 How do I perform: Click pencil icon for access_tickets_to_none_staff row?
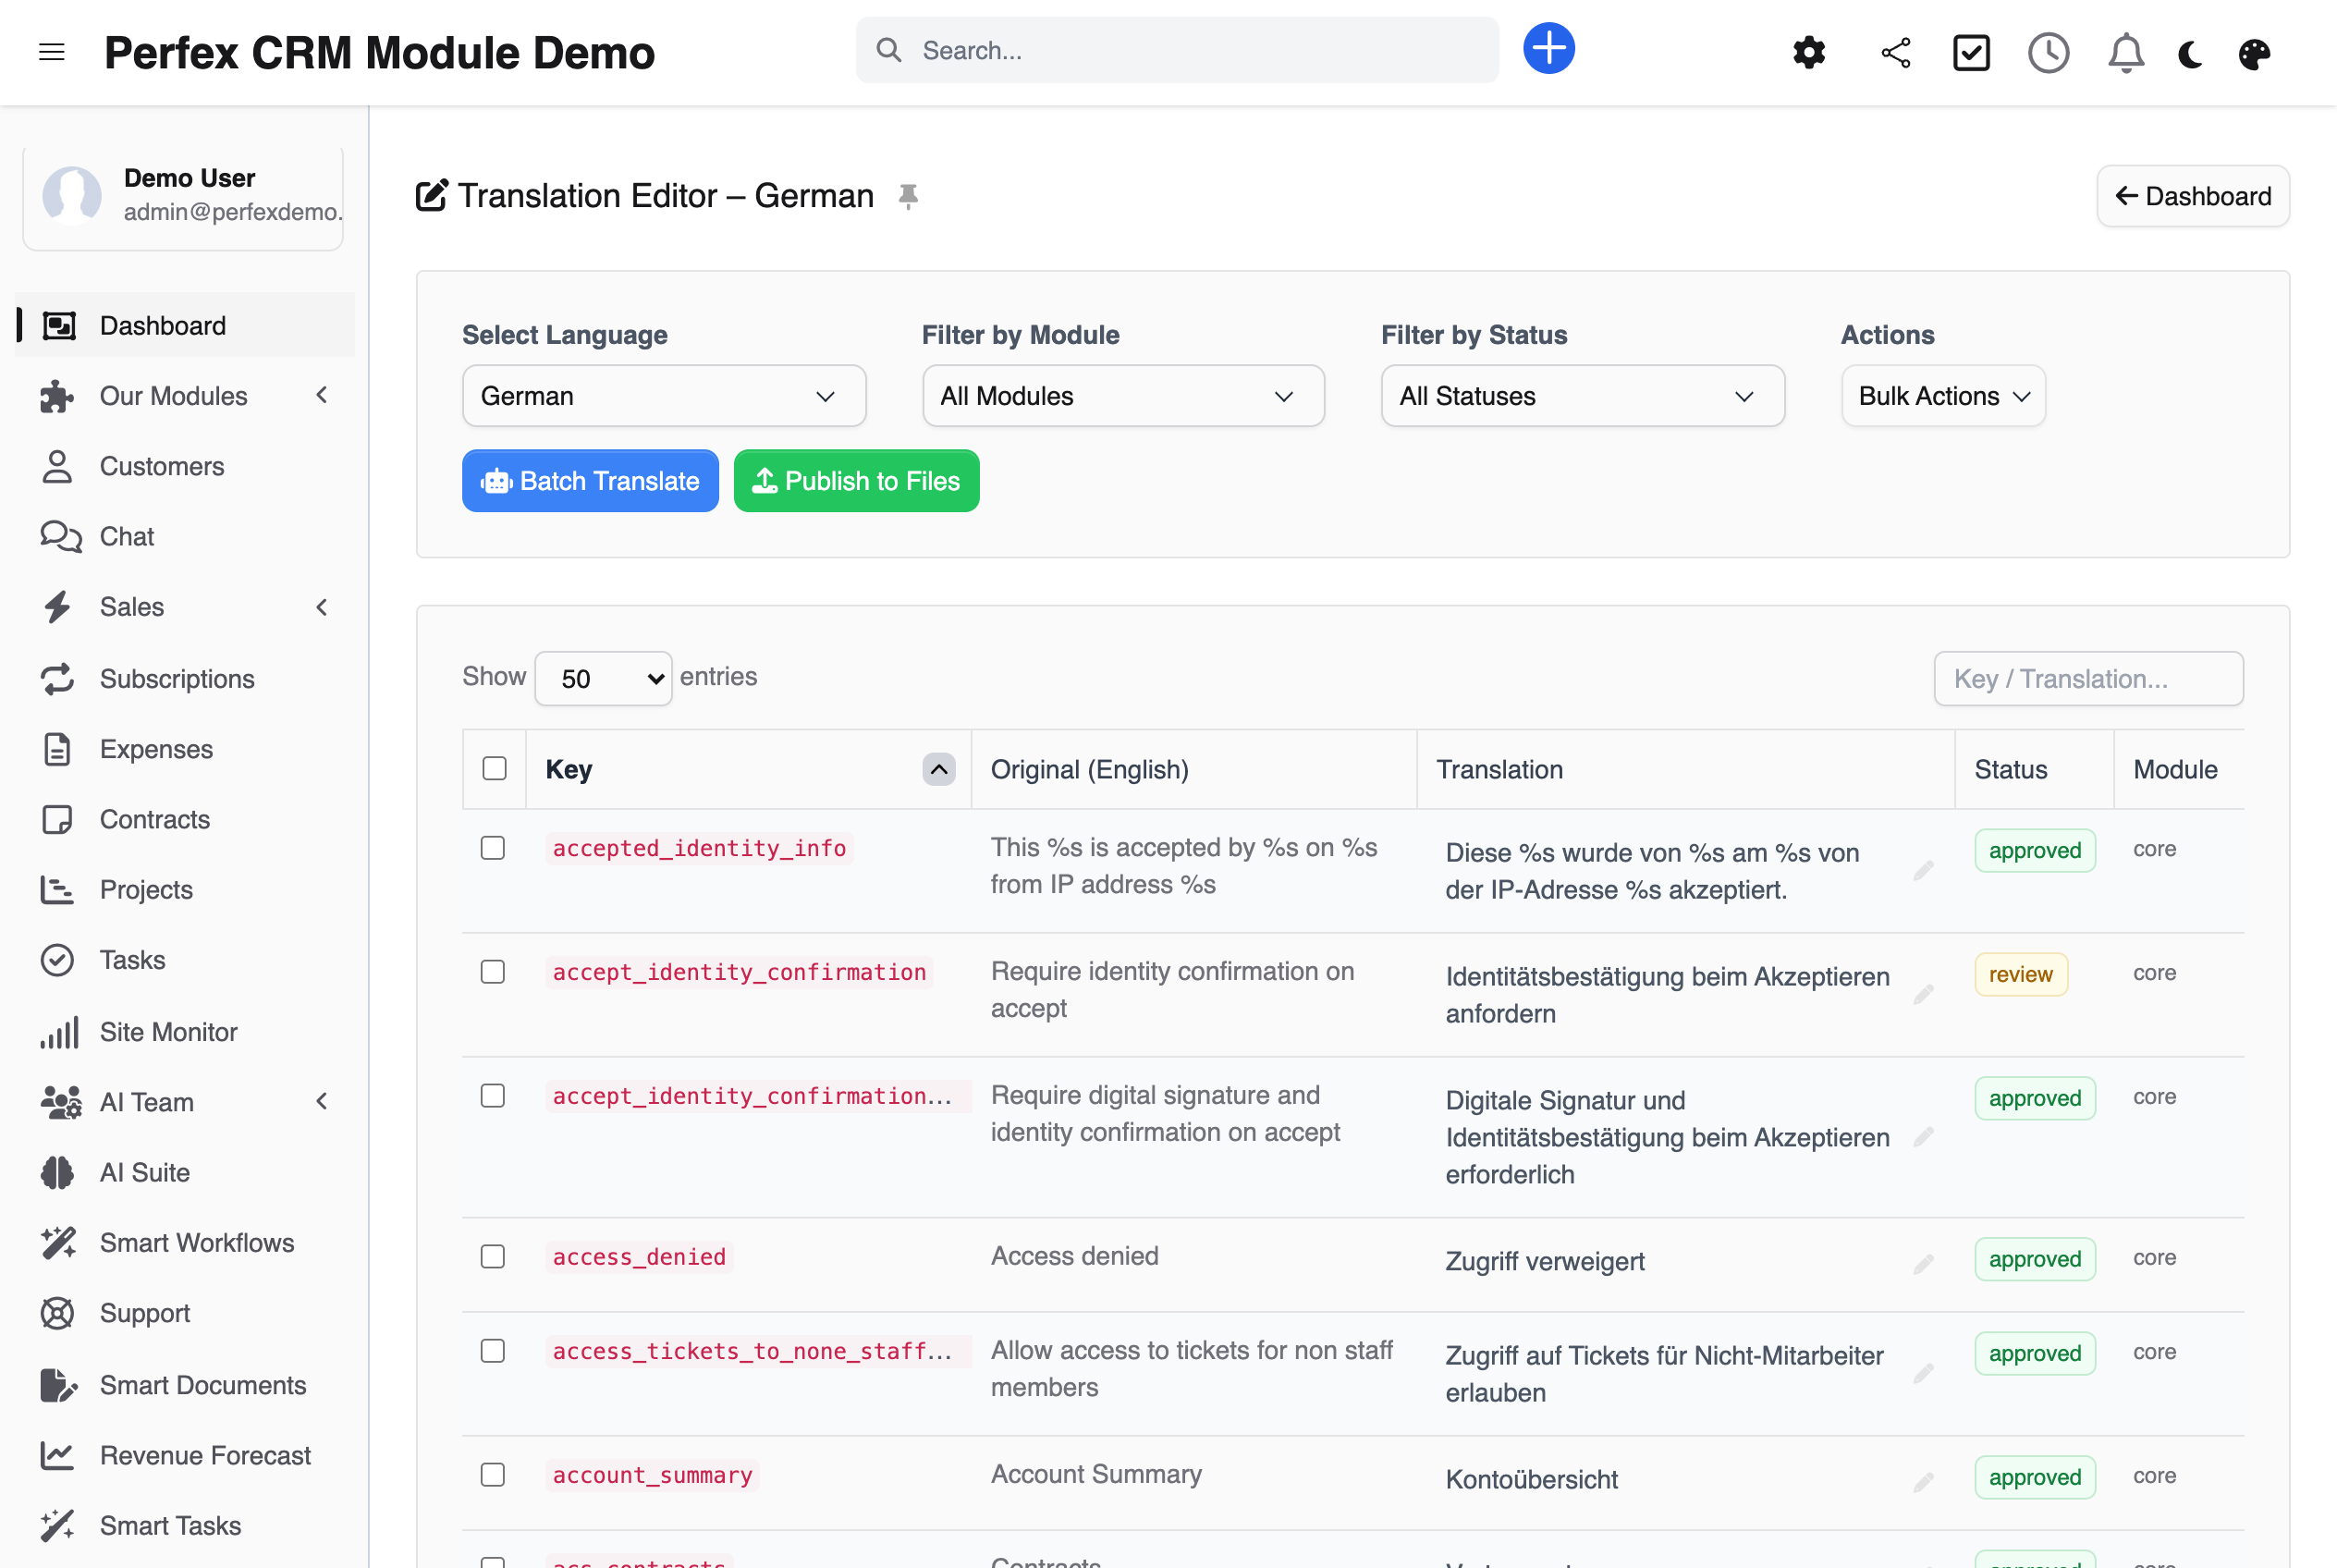(x=1923, y=1374)
